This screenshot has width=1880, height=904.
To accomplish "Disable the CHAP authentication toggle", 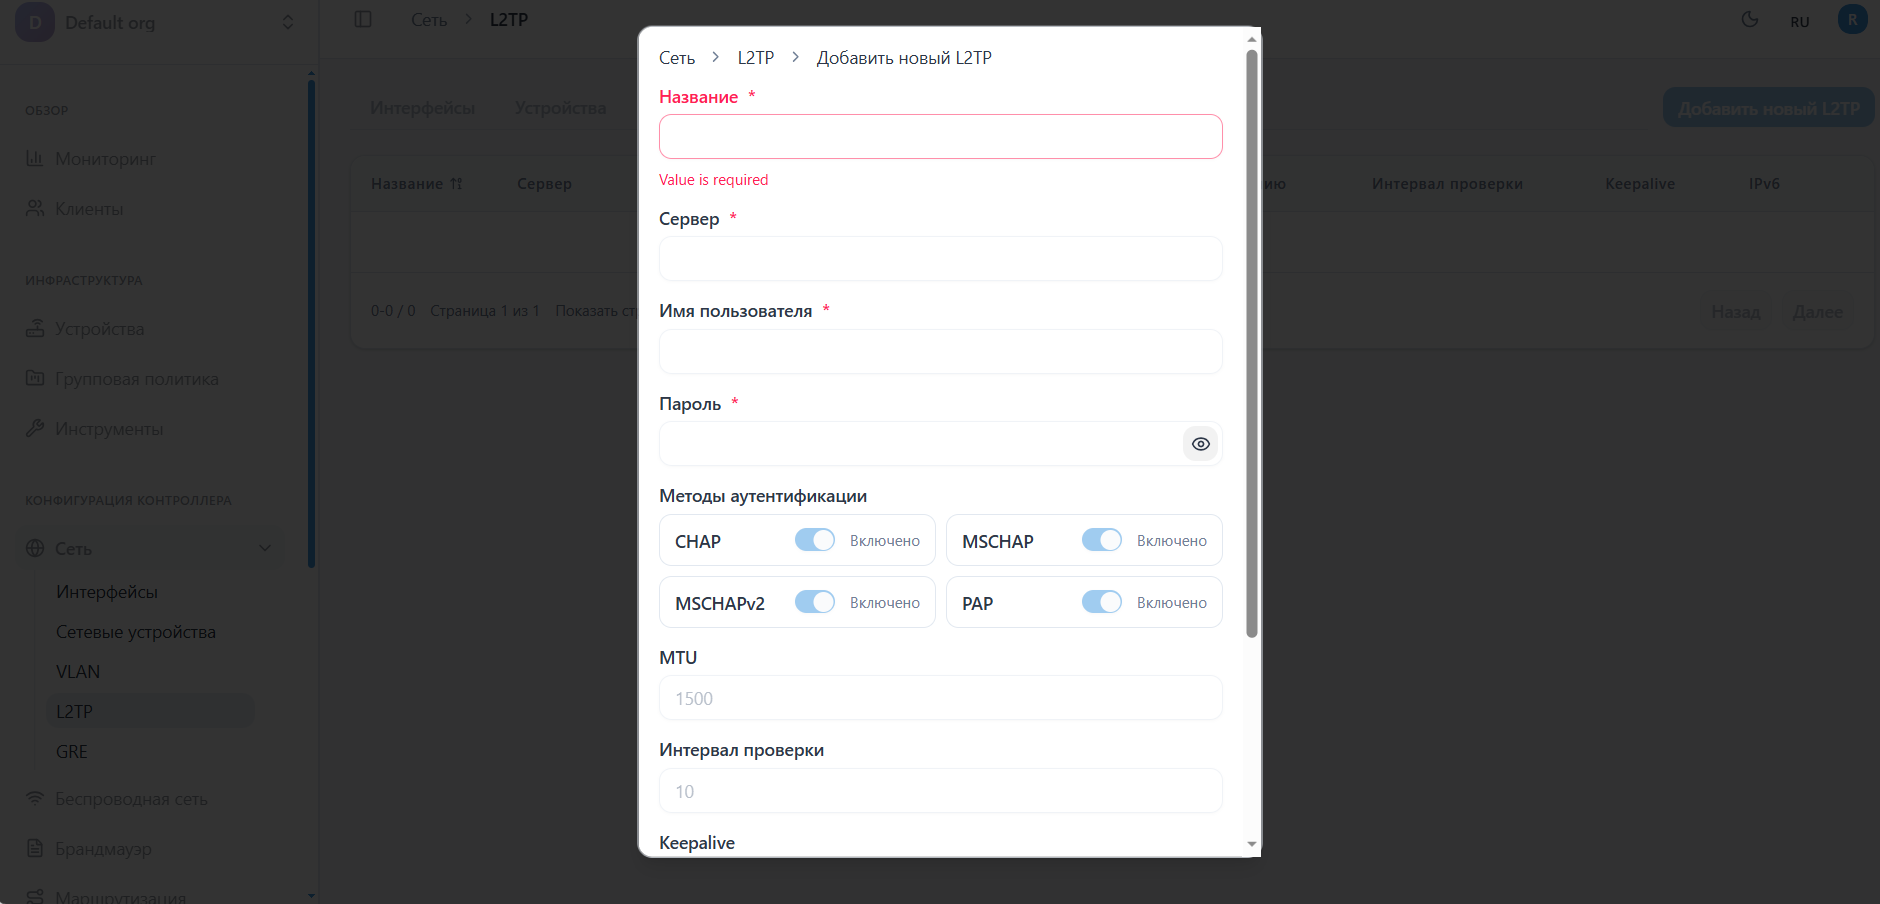I will click(x=815, y=540).
